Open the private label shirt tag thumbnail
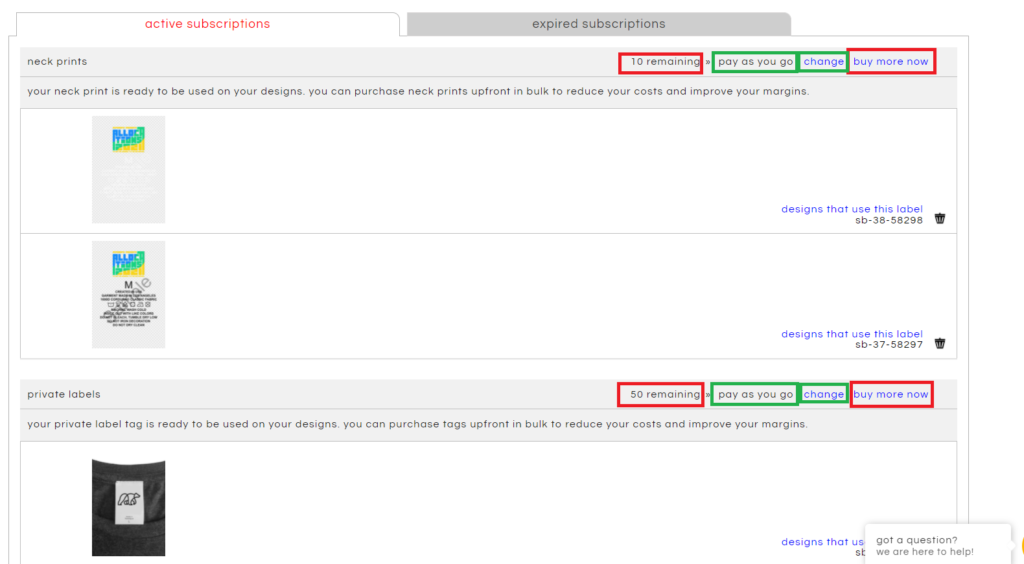The image size is (1024, 564). pos(128,507)
